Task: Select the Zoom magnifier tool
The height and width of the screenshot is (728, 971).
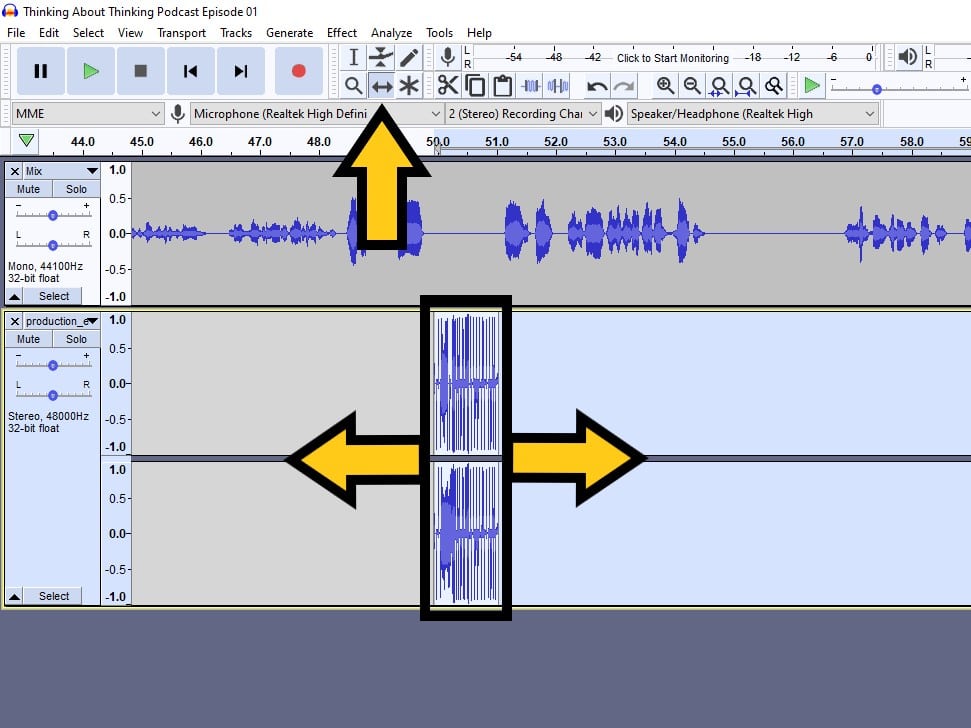Action: [x=354, y=85]
